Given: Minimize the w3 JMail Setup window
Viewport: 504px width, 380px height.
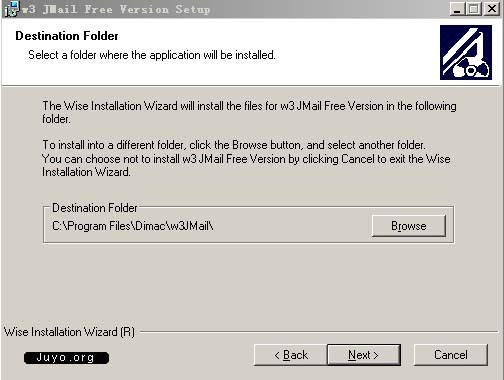Looking at the screenshot, I should click(457, 9).
